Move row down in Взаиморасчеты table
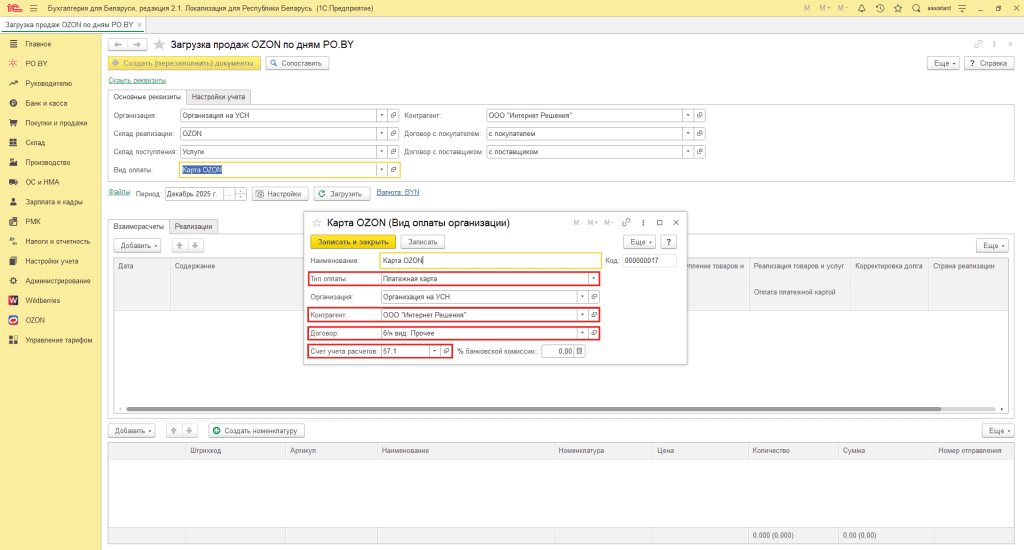Screen dimensions: 1024x550 click(195, 246)
